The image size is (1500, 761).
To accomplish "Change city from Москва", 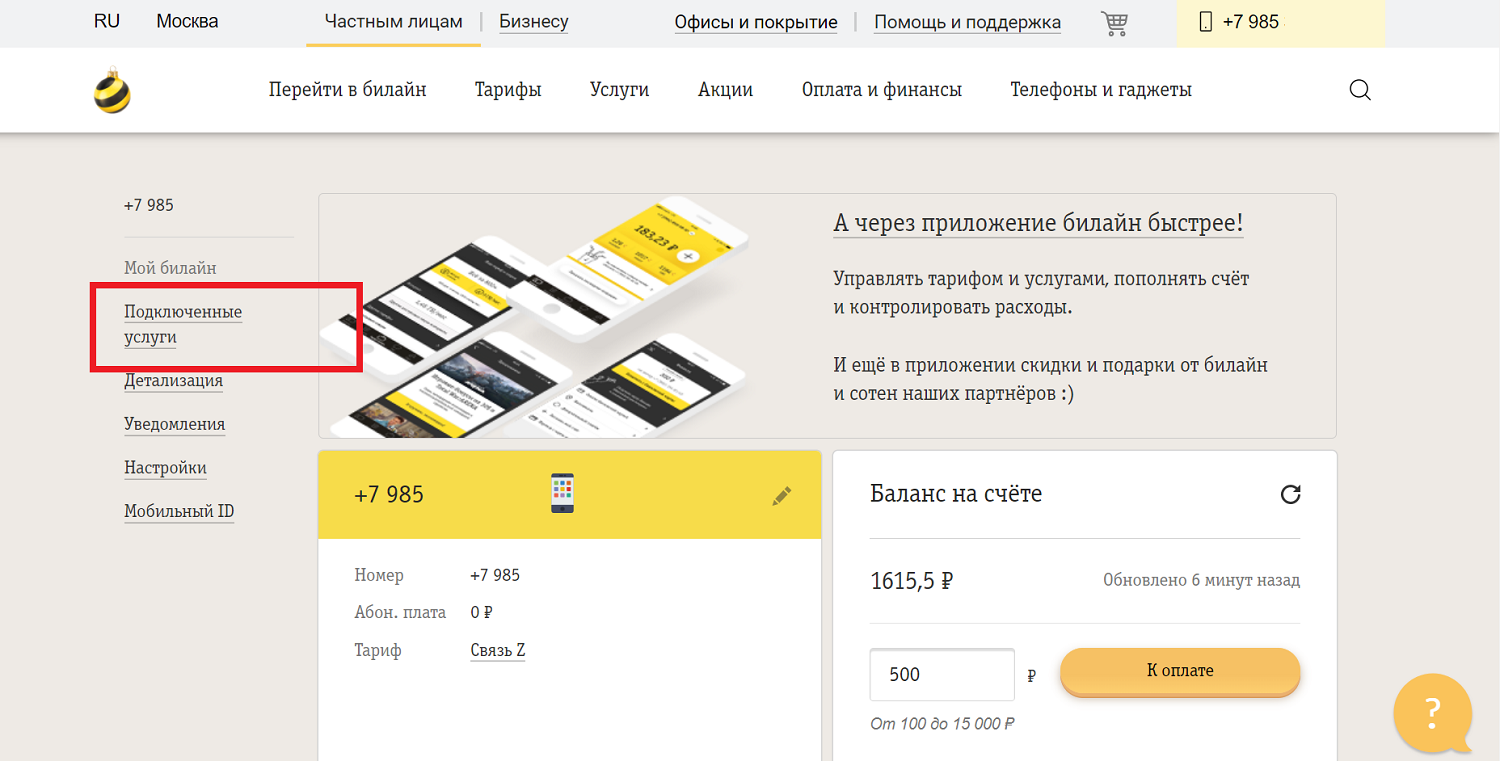I will tap(187, 21).
